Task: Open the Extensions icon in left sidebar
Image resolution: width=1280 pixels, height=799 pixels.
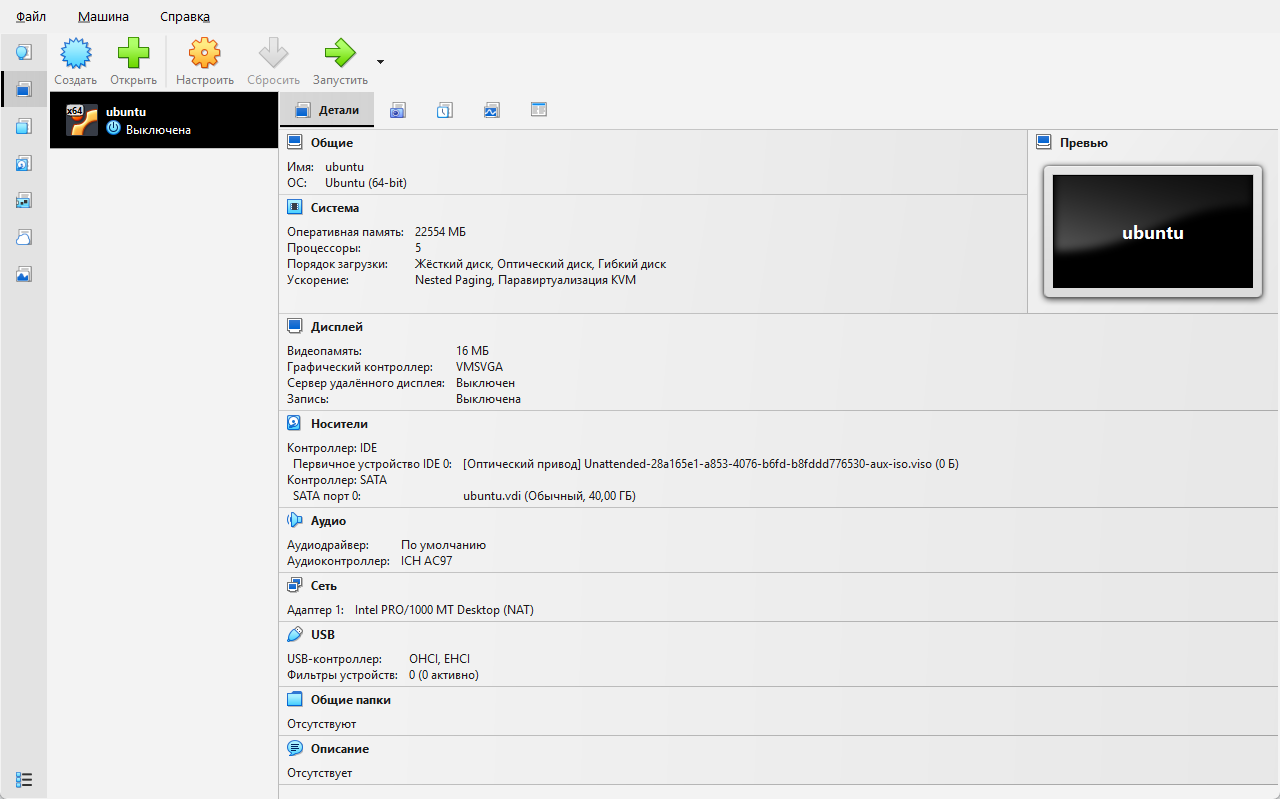Action: click(24, 126)
